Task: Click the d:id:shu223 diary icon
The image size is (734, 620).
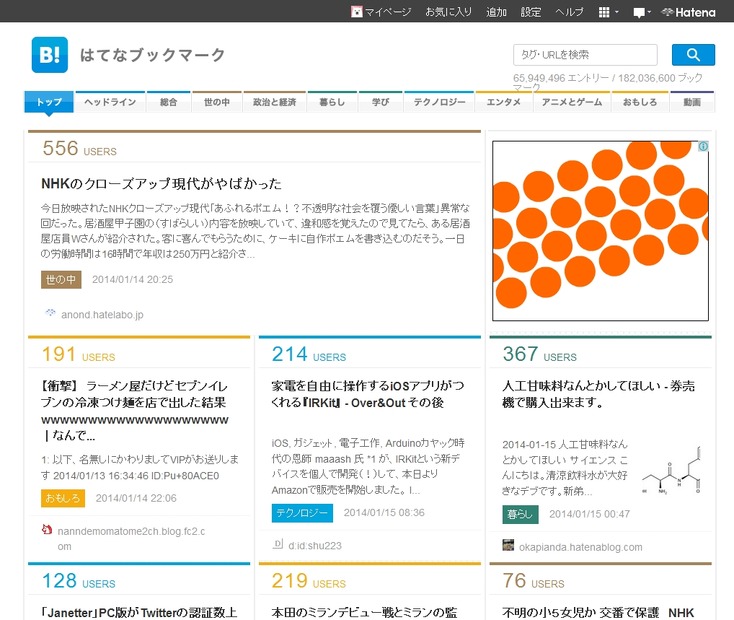Action: (278, 544)
